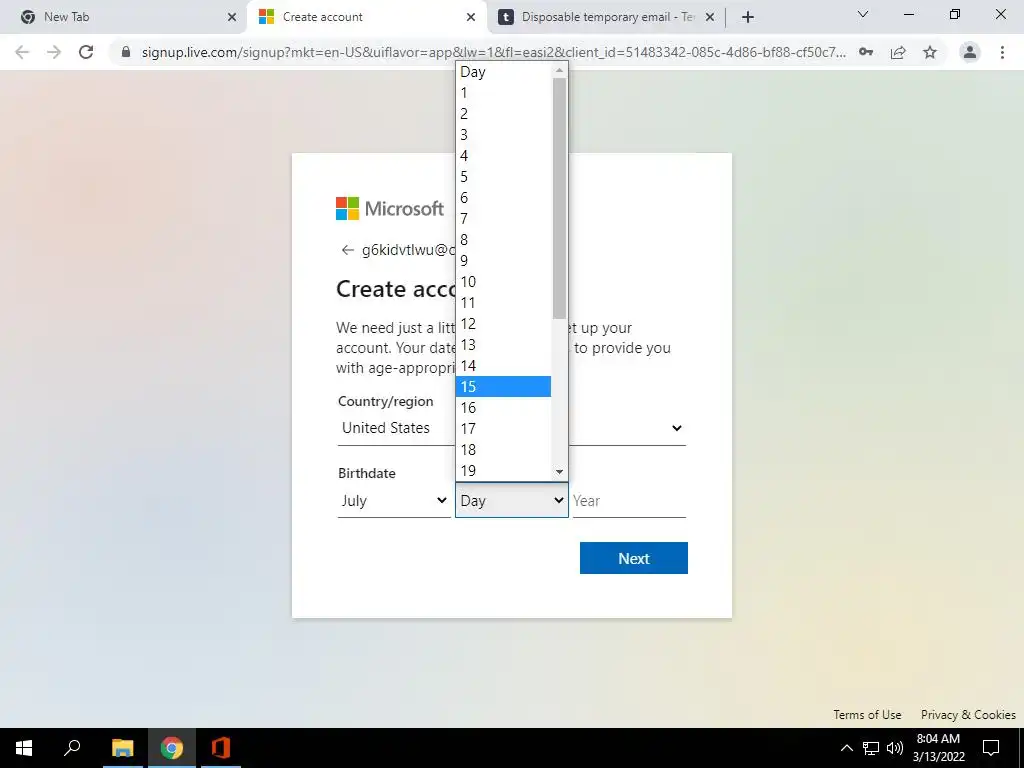Click the browser forward arrow
The image size is (1024, 768).
click(x=54, y=52)
